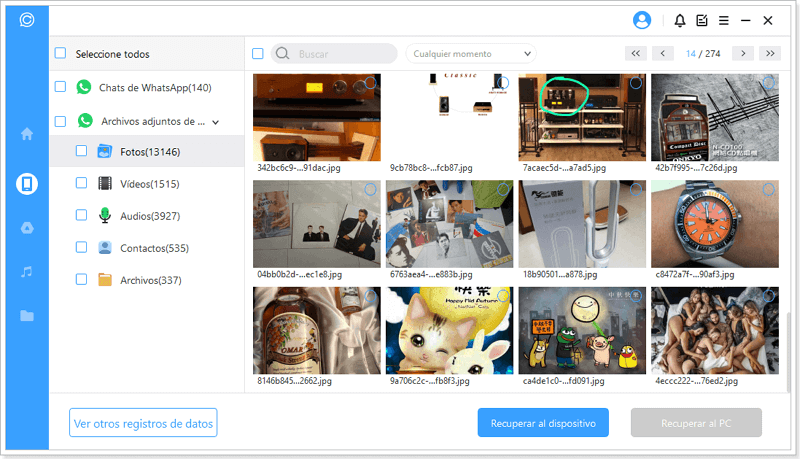Open the music note sidebar icon
Screen dimensions: 800x459
point(27,272)
